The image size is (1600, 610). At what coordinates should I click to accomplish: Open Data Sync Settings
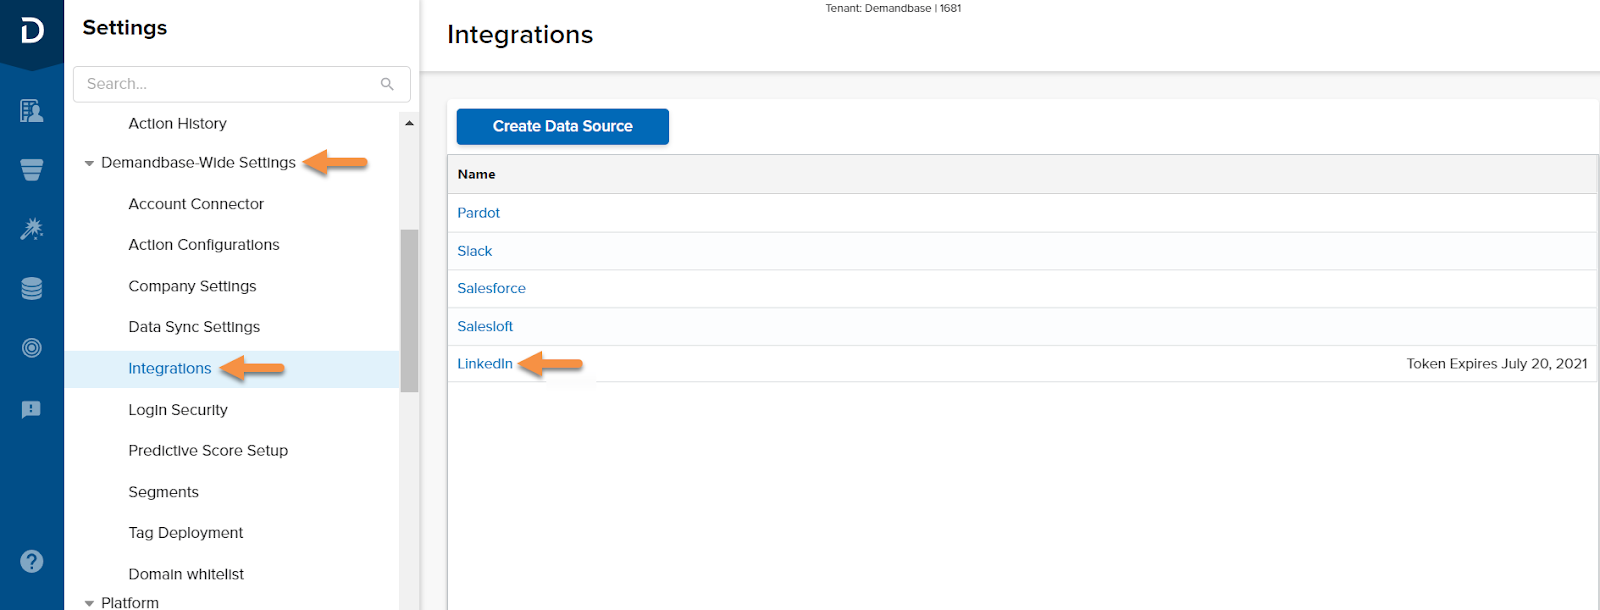[194, 327]
